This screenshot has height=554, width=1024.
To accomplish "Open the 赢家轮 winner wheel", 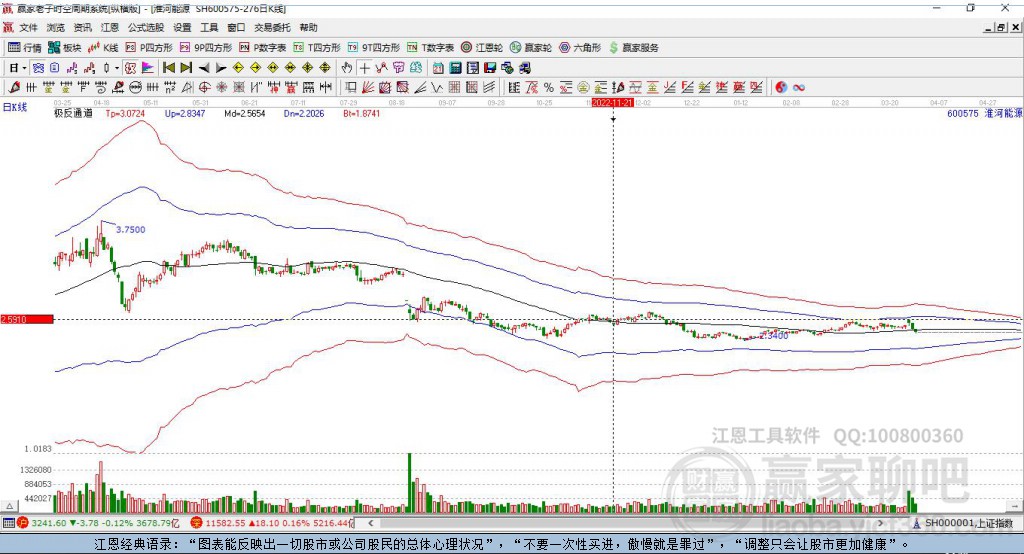I will (x=531, y=48).
